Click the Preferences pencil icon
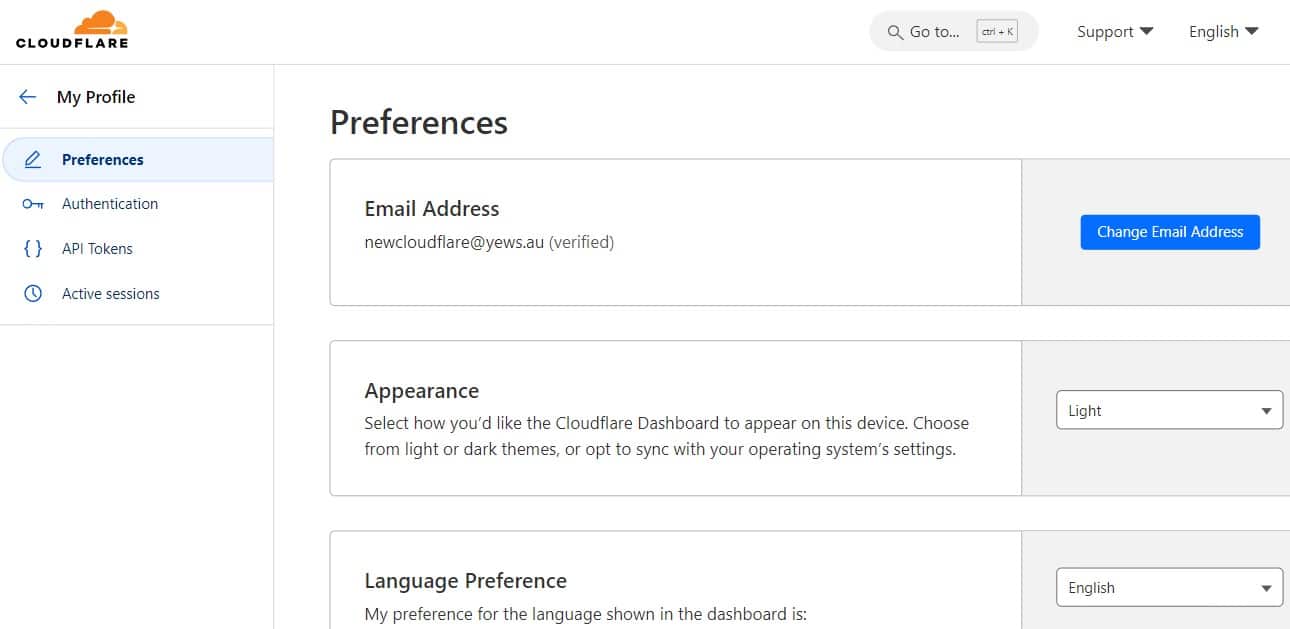Screen dimensions: 1290x629 pos(33,160)
